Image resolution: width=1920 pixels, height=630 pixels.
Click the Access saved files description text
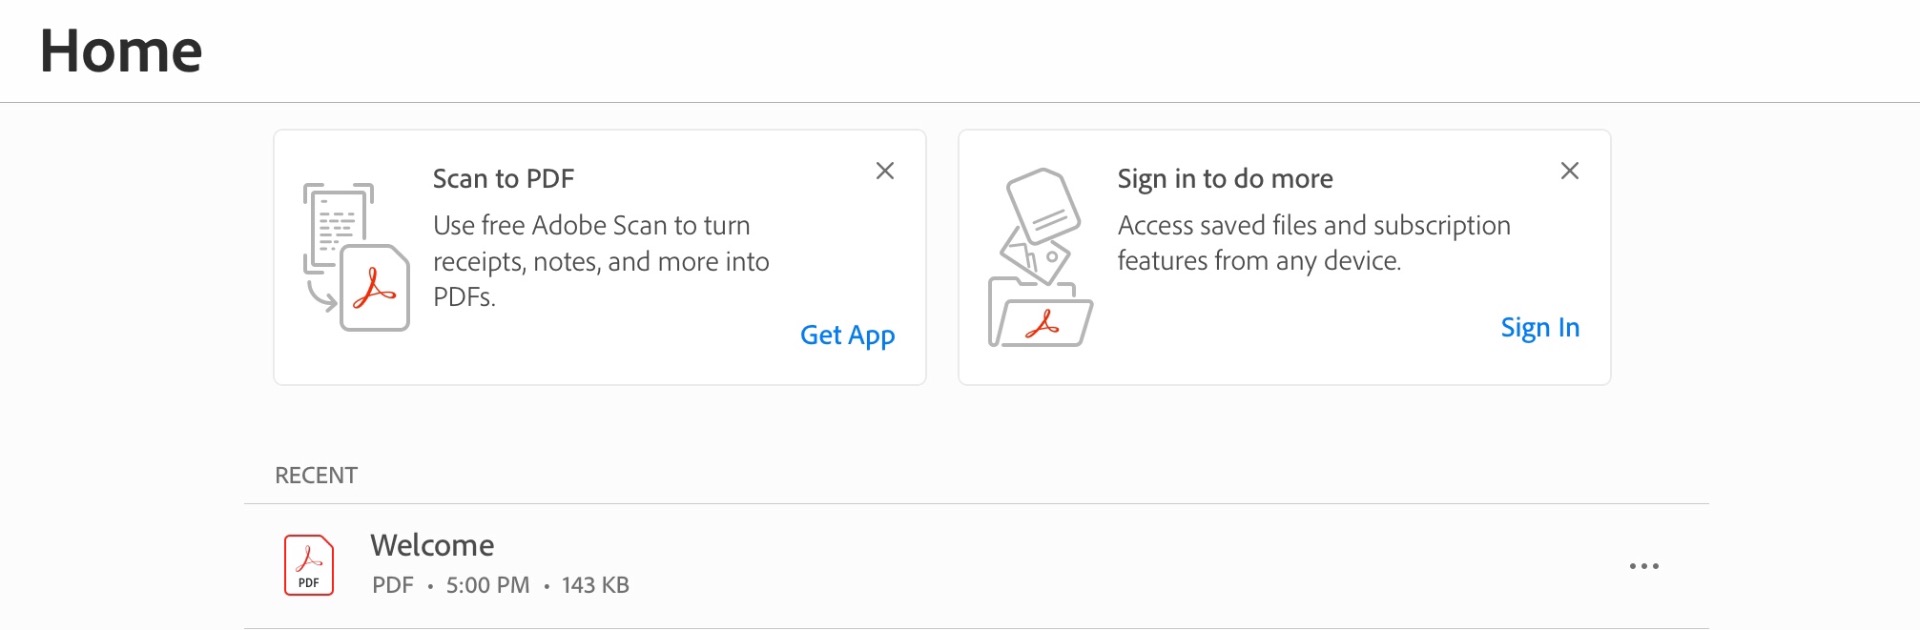point(1314,243)
